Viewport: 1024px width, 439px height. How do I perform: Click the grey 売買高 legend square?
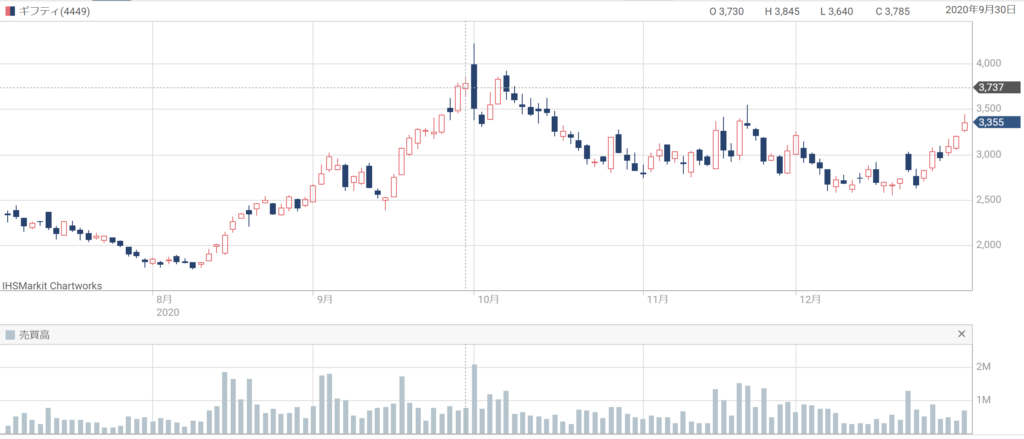[x=10, y=335]
